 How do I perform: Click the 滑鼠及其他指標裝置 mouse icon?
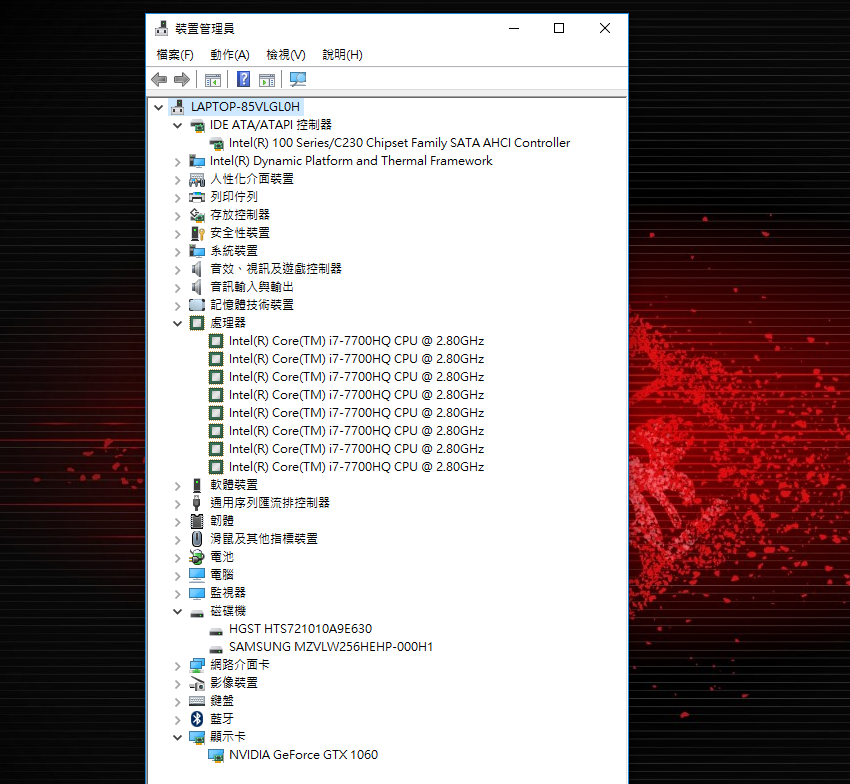coord(197,539)
